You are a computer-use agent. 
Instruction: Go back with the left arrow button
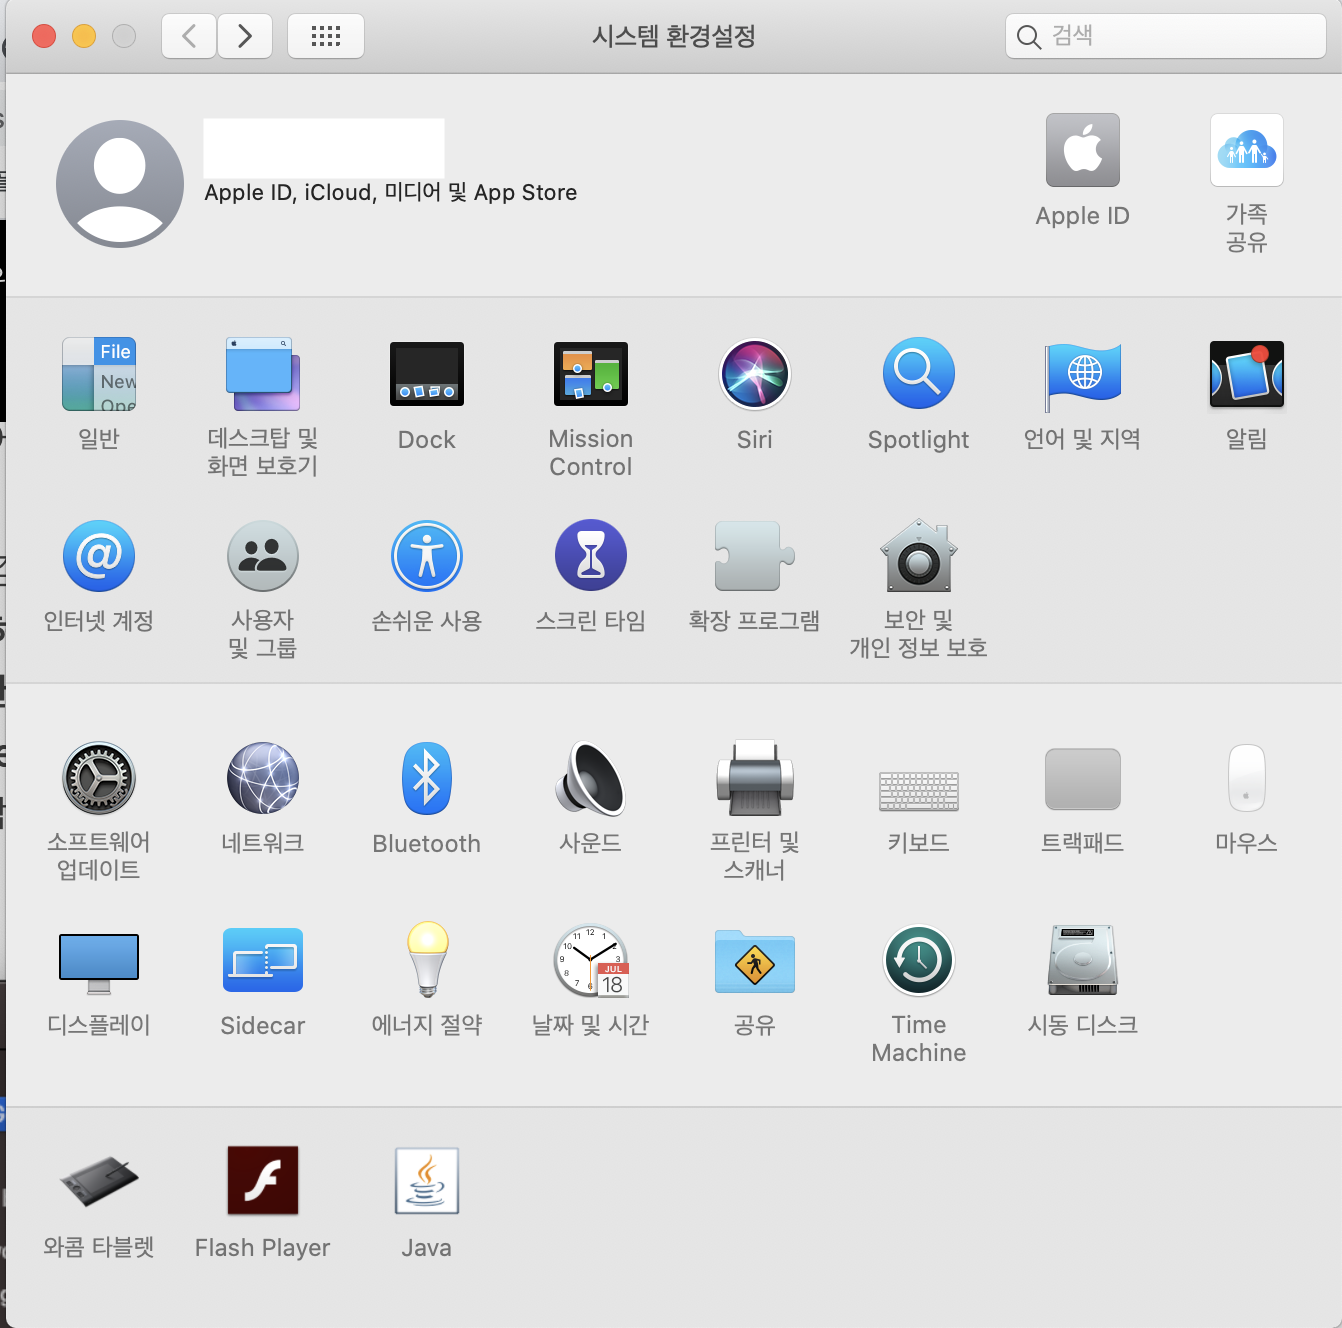(x=189, y=36)
